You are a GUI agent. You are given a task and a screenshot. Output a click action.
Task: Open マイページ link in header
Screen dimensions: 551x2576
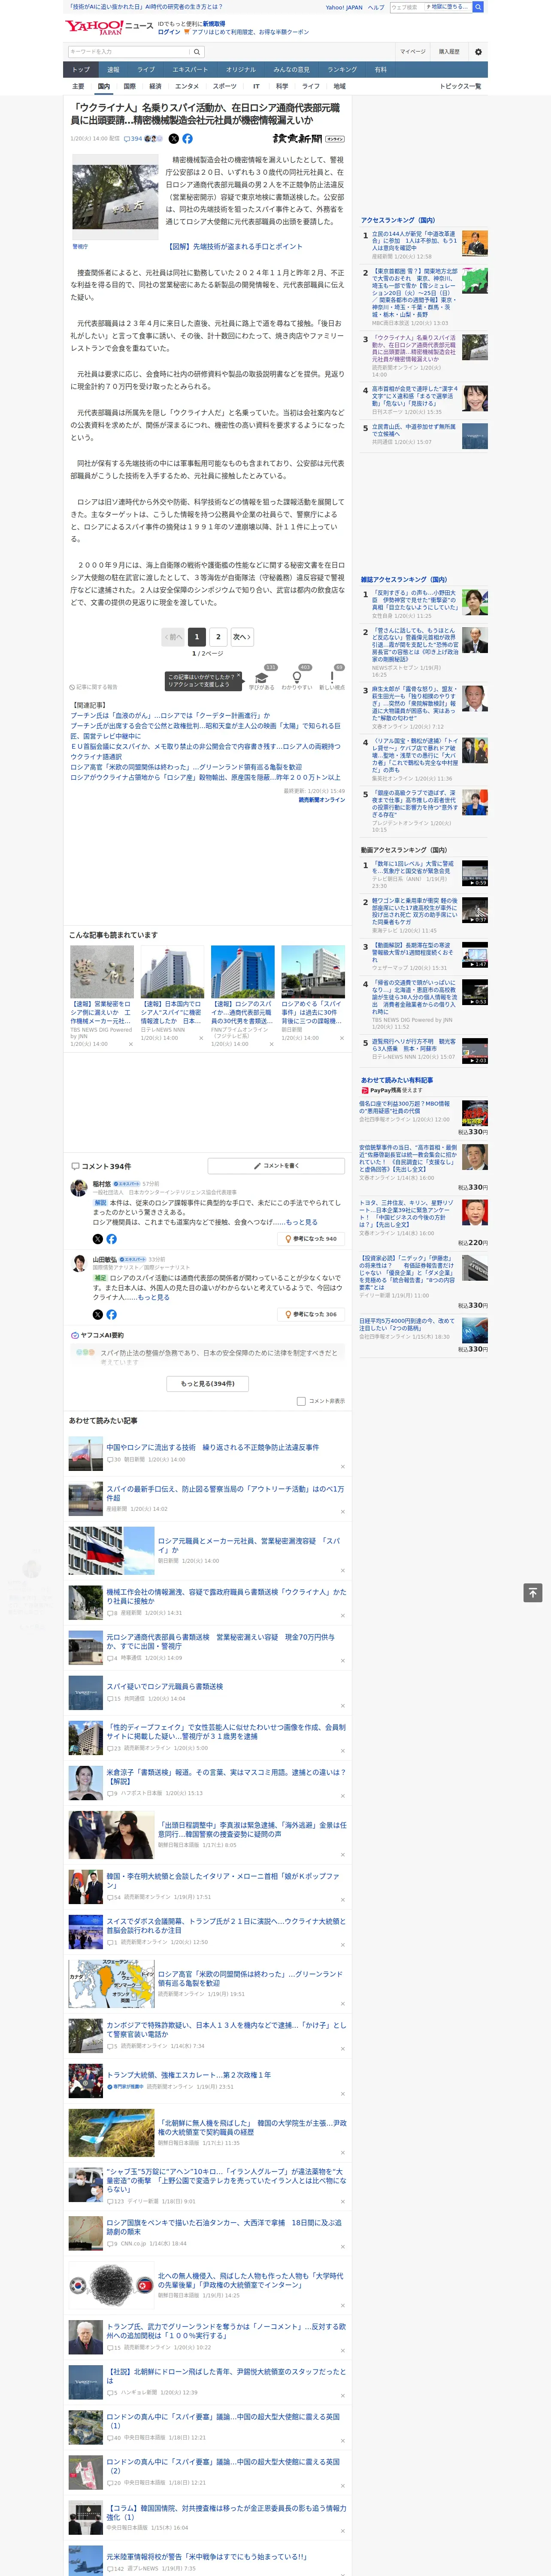413,52
